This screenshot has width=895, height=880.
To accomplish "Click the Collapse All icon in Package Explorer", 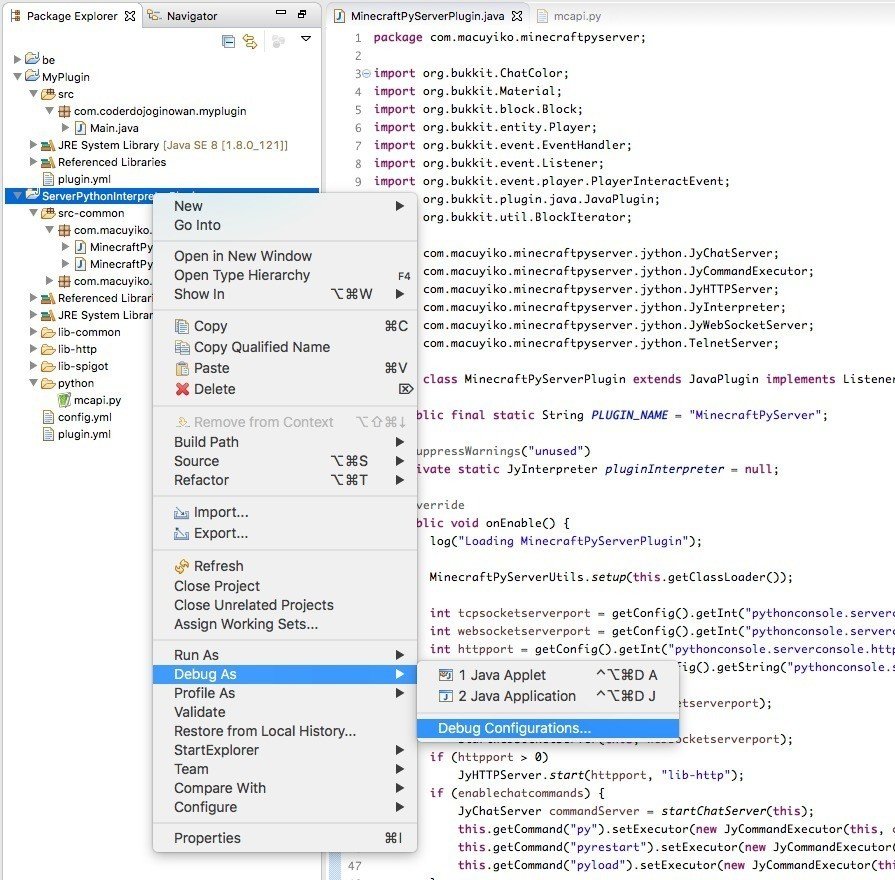I will click(227, 38).
